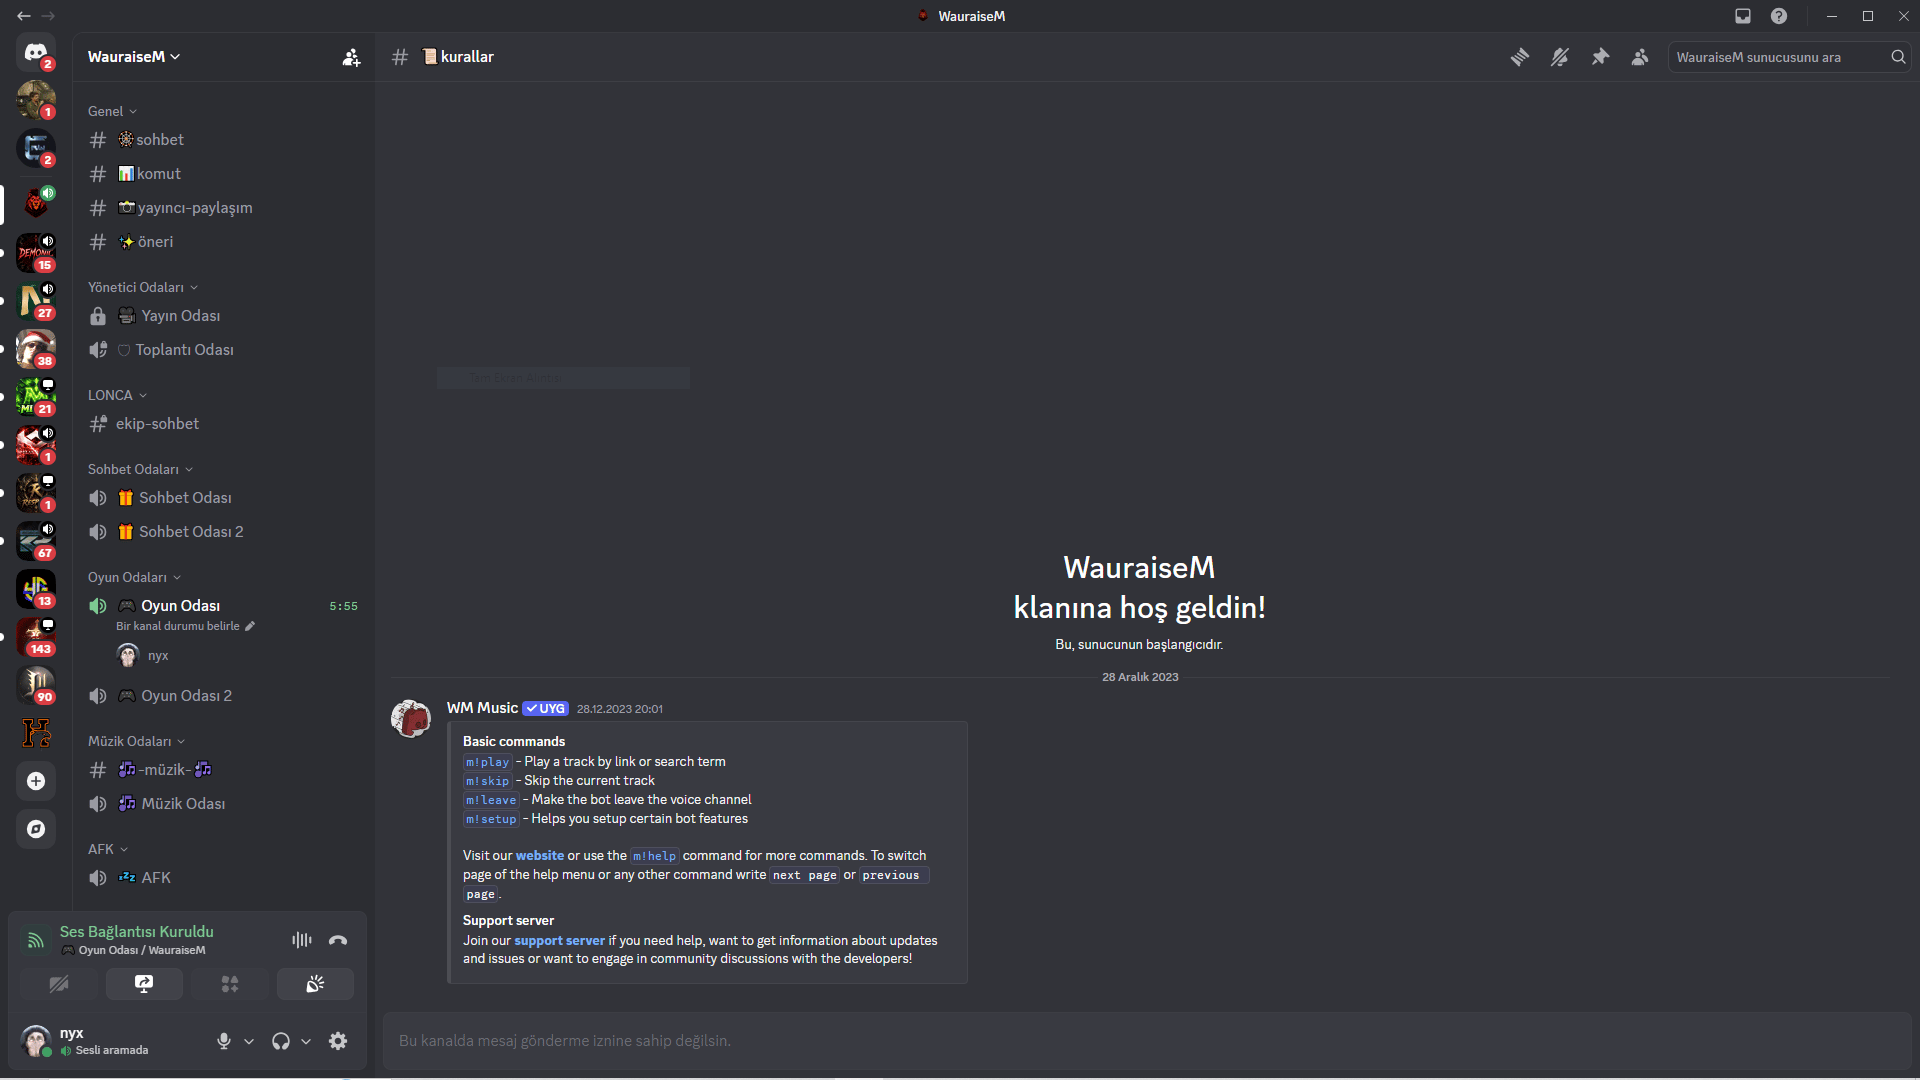Viewport: 1920px width, 1080px height.
Task: Open Discord direct messages home
Action: [x=36, y=52]
